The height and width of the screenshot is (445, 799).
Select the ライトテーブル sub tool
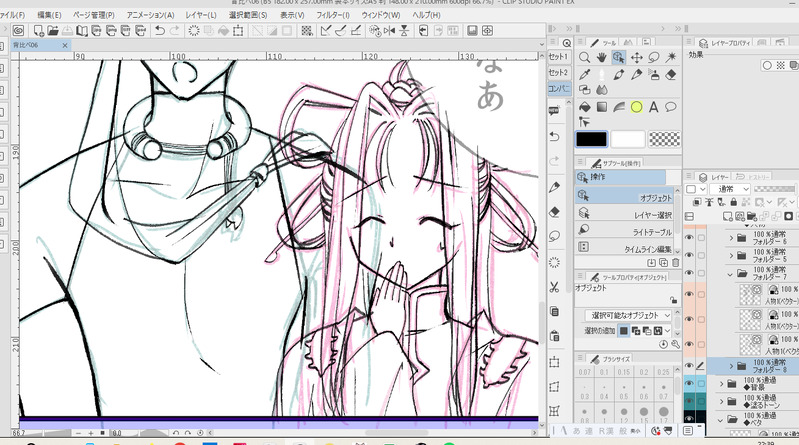(625, 231)
